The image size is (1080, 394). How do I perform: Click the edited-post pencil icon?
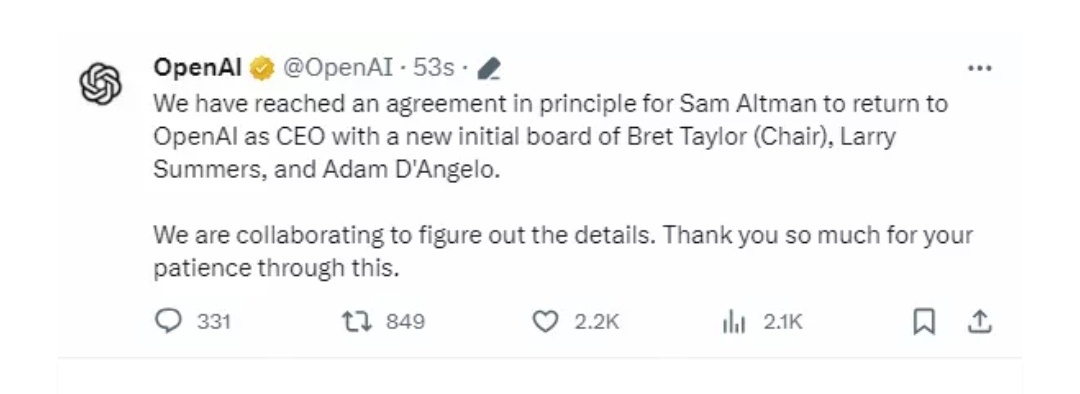click(x=489, y=68)
